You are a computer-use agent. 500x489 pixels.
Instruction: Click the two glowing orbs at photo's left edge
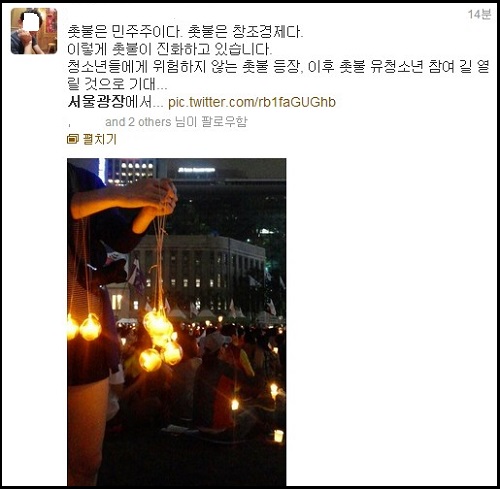(x=84, y=327)
